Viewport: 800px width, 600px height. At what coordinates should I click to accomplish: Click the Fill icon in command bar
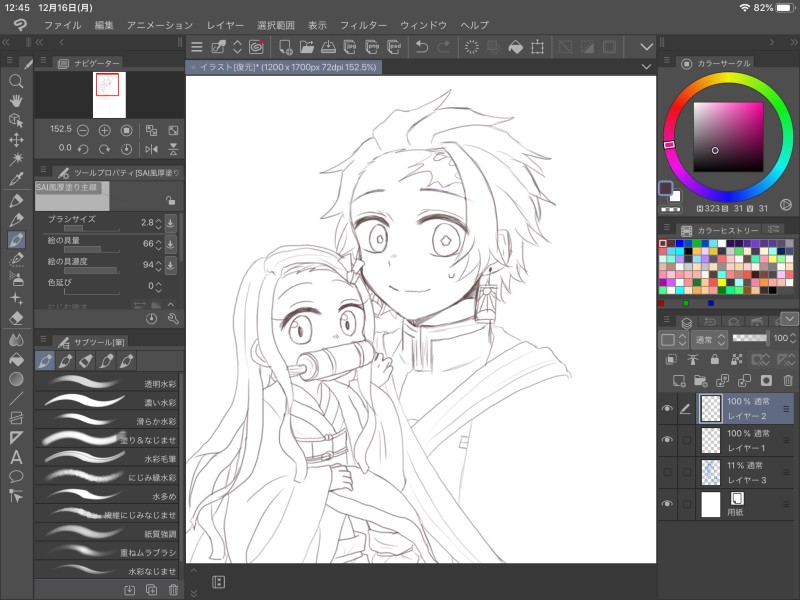pos(516,47)
